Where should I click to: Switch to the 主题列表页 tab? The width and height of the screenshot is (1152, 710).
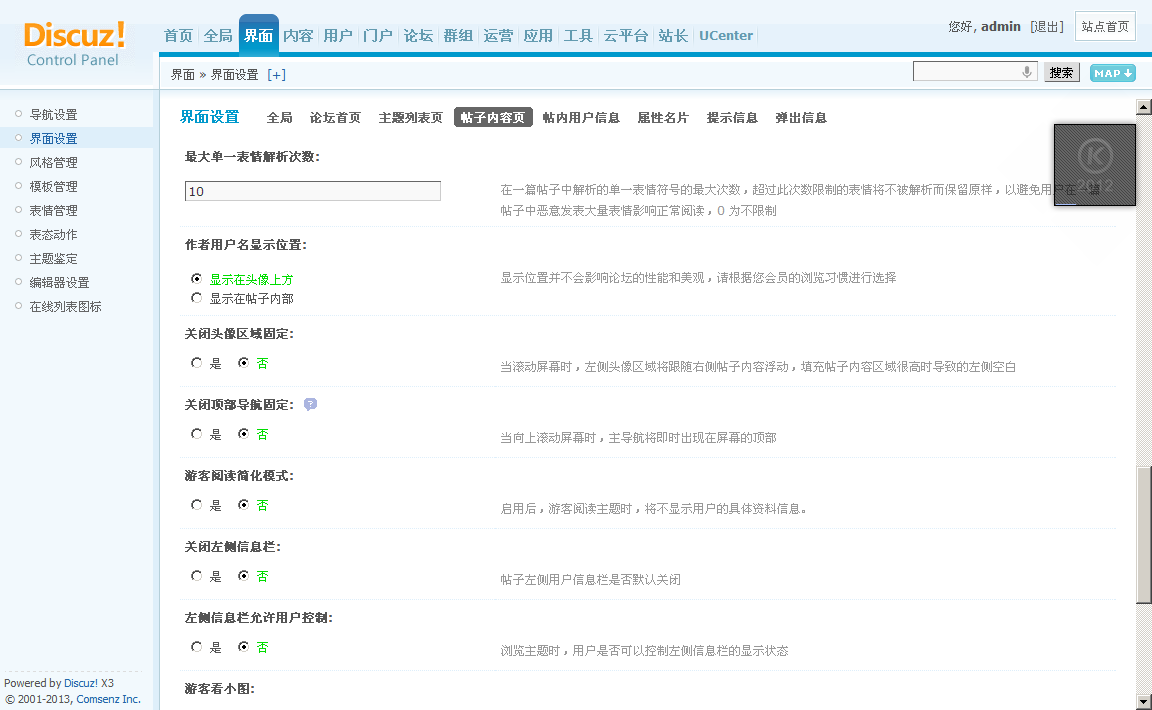pyautogui.click(x=410, y=118)
